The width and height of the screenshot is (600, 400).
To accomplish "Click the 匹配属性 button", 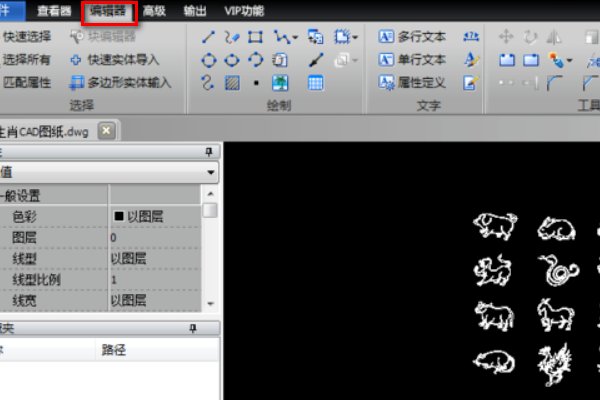I will point(27,82).
